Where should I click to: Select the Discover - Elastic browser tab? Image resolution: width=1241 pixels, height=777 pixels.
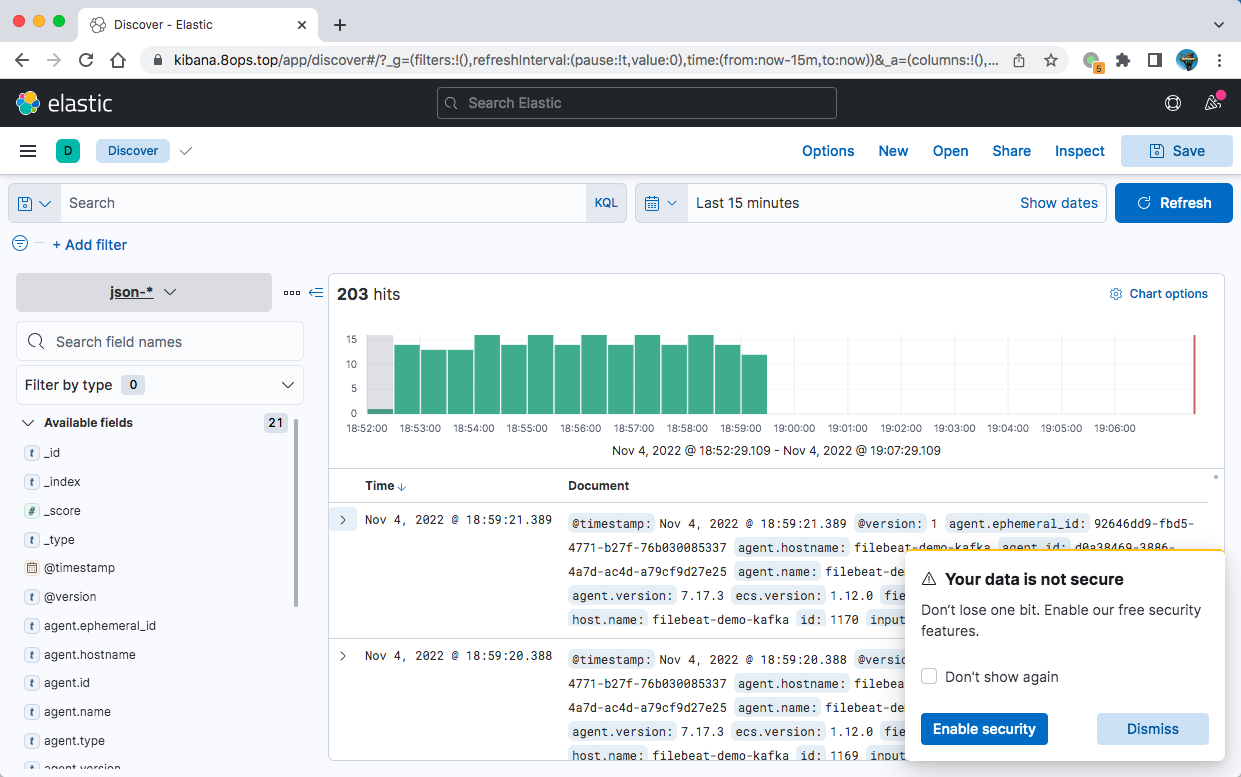[x=197, y=25]
